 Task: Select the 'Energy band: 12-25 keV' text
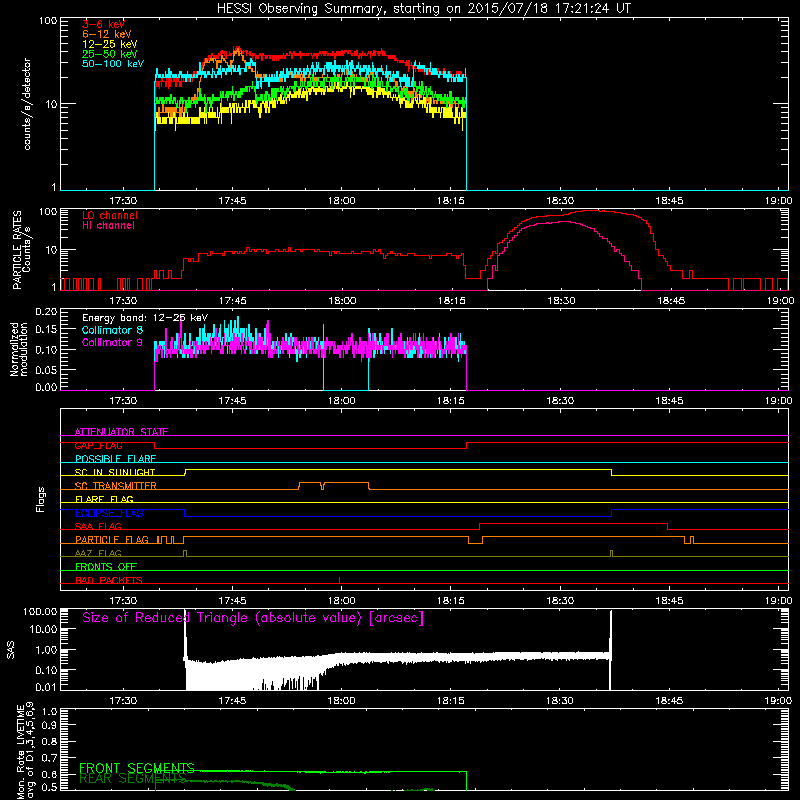click(x=145, y=318)
